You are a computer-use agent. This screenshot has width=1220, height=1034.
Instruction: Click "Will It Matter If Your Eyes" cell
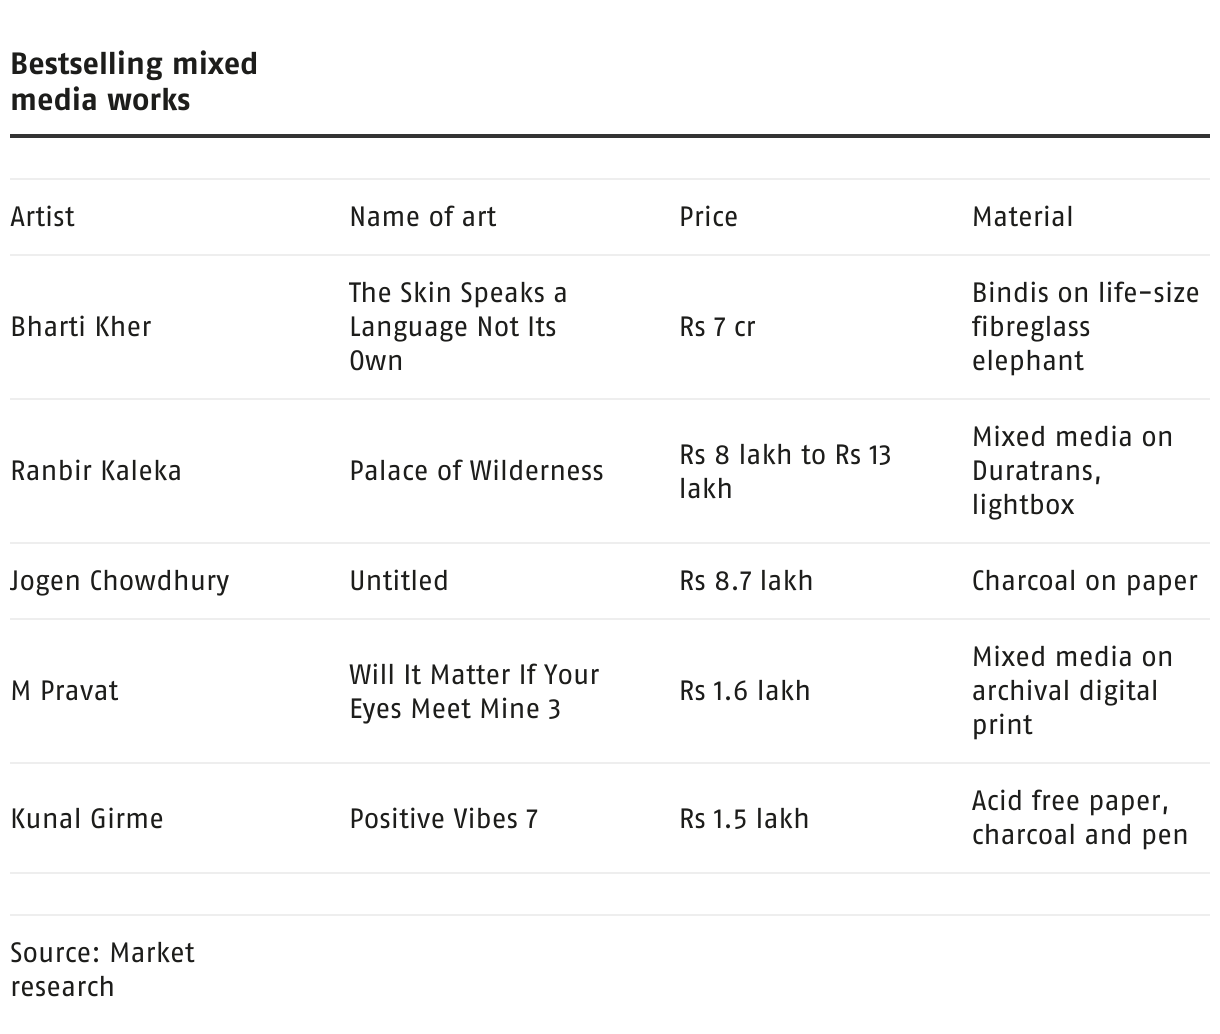pos(474,691)
